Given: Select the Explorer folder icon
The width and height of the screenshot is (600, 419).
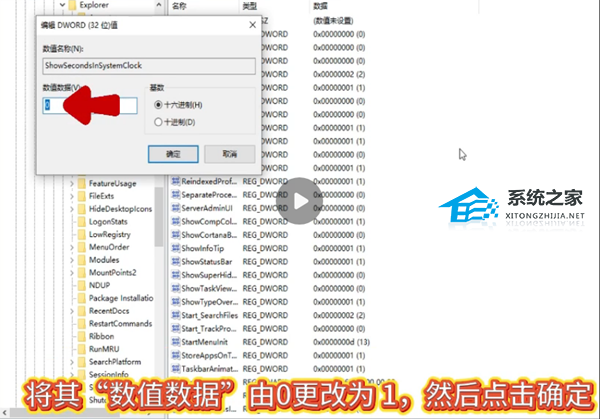Looking at the screenshot, I should [x=73, y=5].
